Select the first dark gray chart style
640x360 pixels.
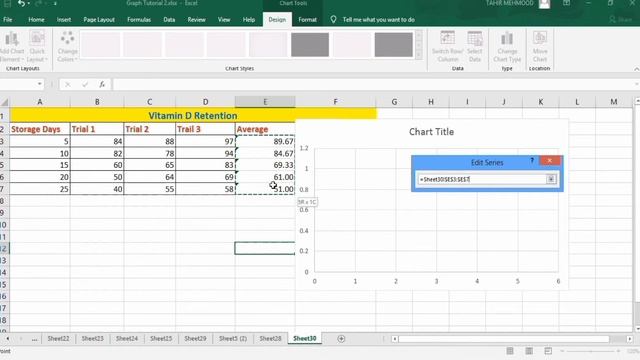click(310, 44)
